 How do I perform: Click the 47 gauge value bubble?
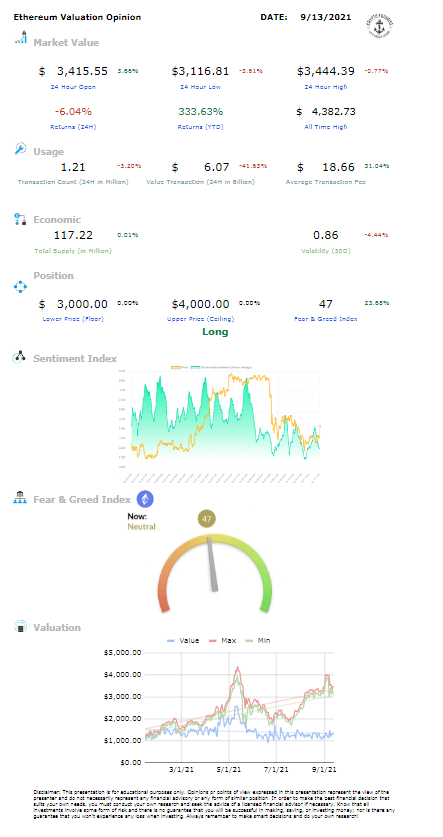point(207,518)
